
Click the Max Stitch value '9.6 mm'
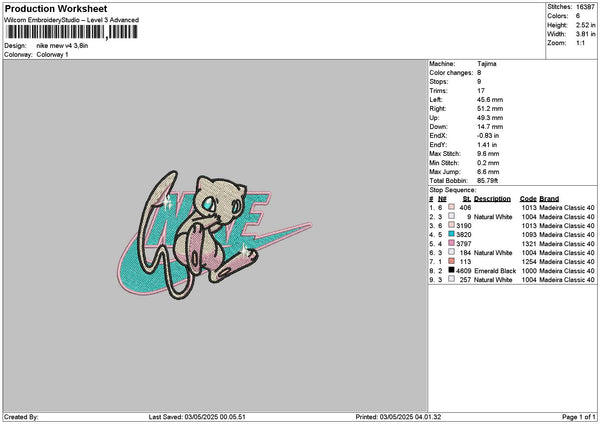(488, 154)
